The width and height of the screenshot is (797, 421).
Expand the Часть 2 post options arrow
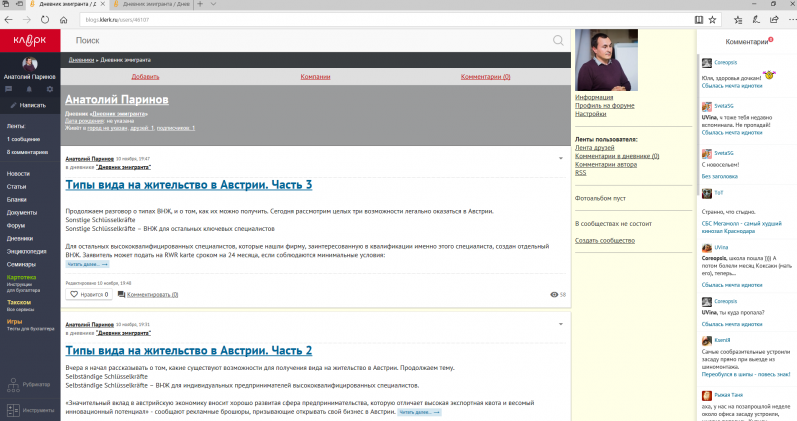pyautogui.click(x=559, y=325)
